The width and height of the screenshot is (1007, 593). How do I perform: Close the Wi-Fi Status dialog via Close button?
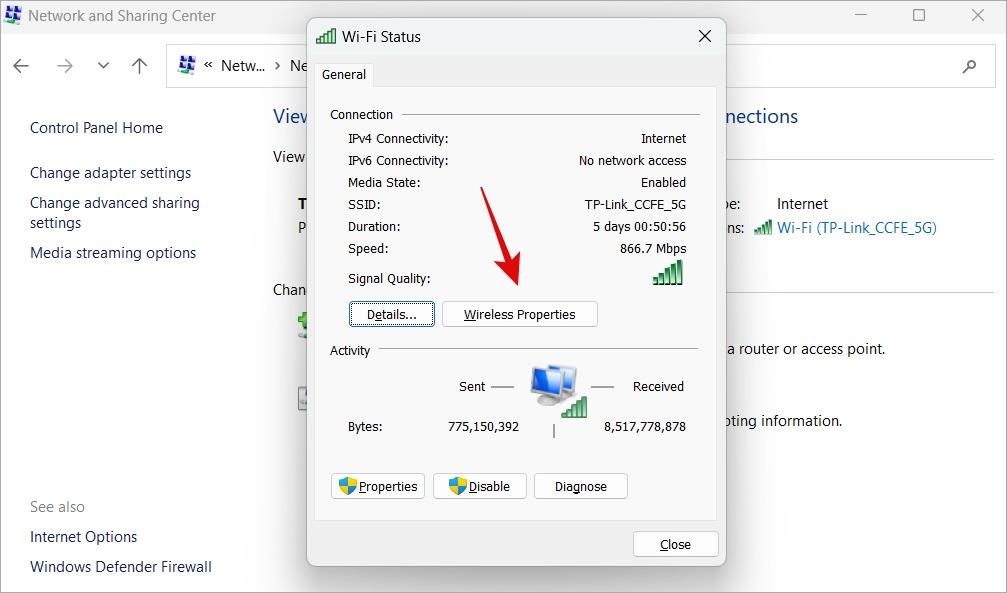coord(676,544)
